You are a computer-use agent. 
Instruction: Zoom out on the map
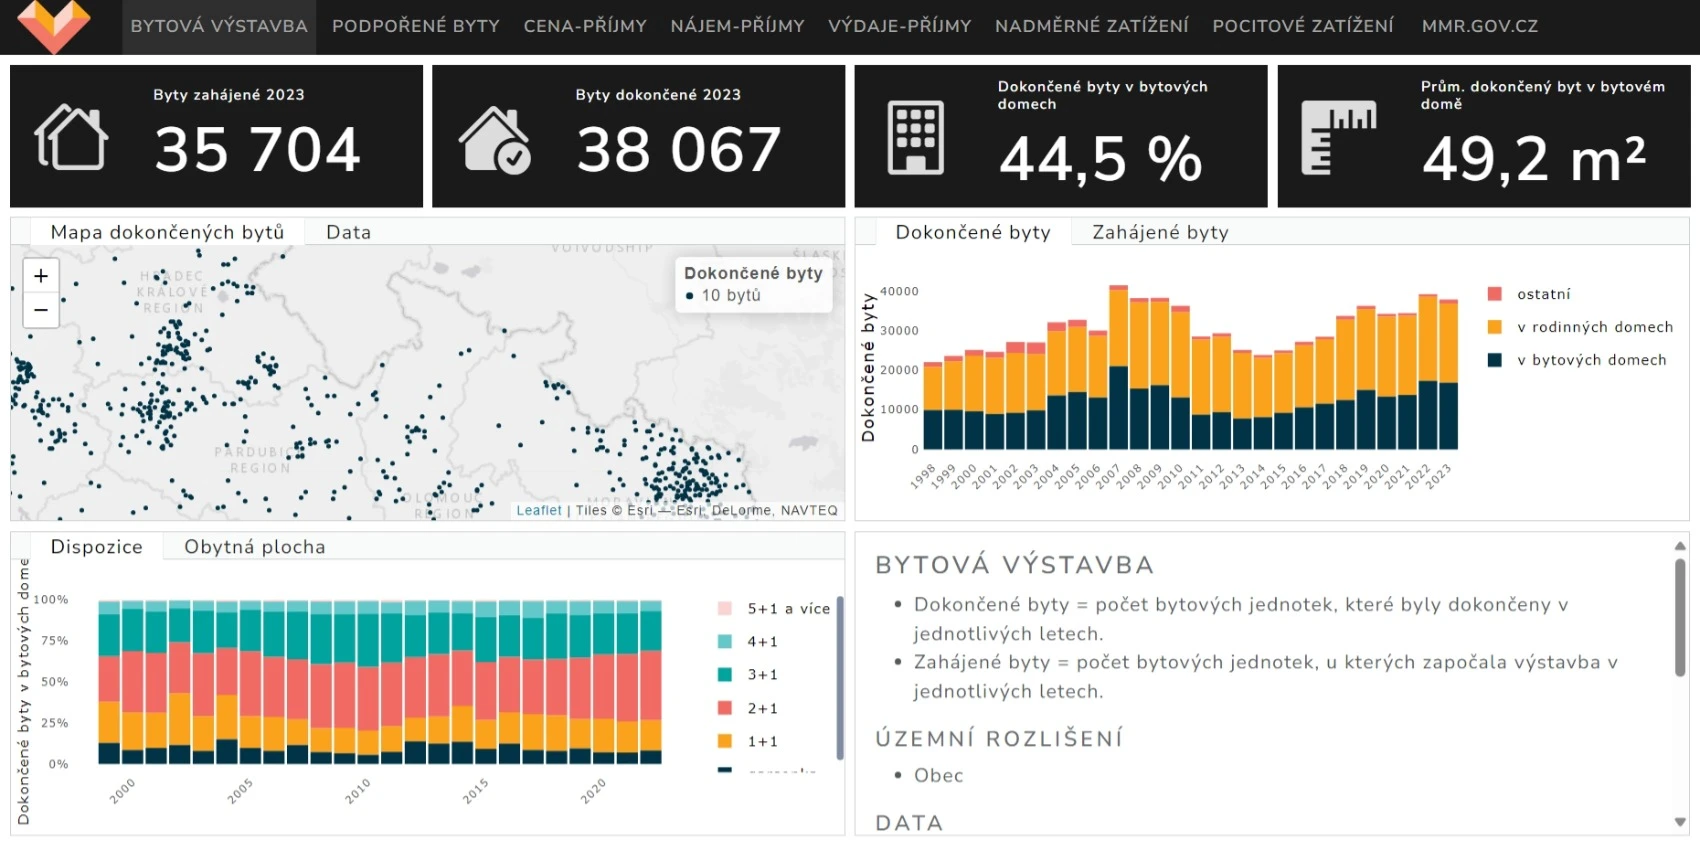[41, 310]
